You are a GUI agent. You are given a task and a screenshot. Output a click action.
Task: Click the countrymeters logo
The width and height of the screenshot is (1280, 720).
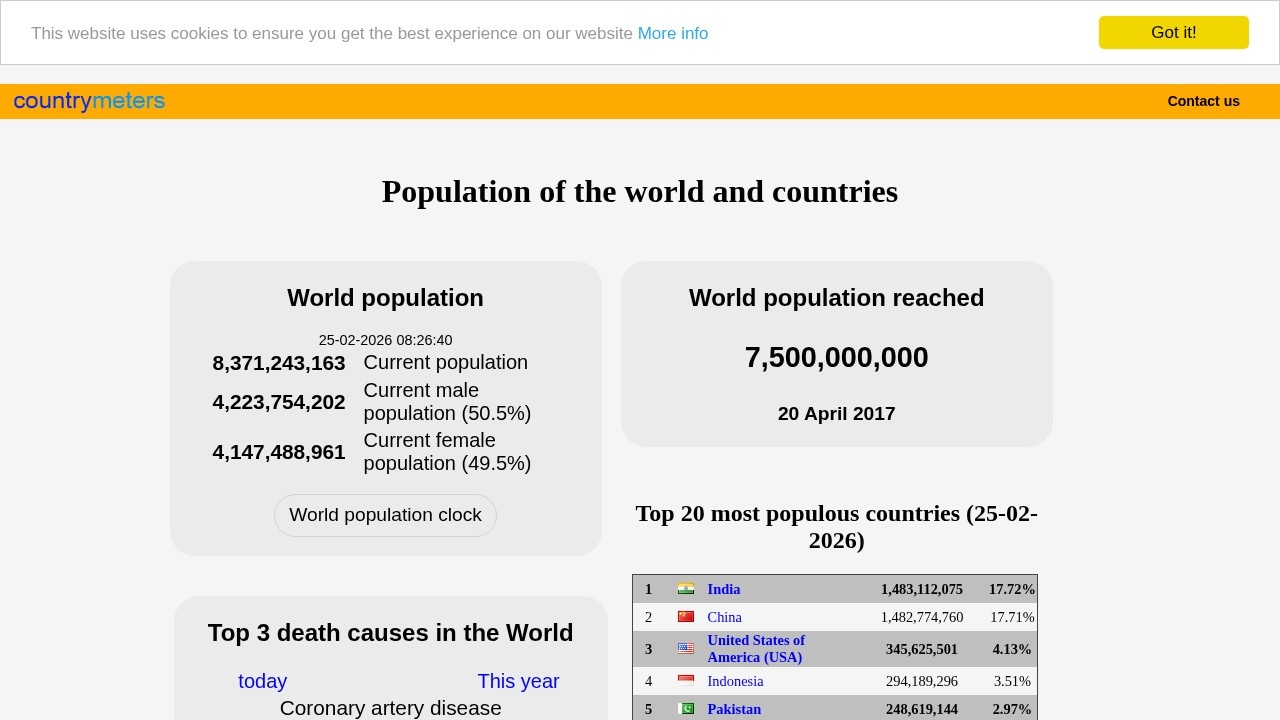(x=89, y=101)
